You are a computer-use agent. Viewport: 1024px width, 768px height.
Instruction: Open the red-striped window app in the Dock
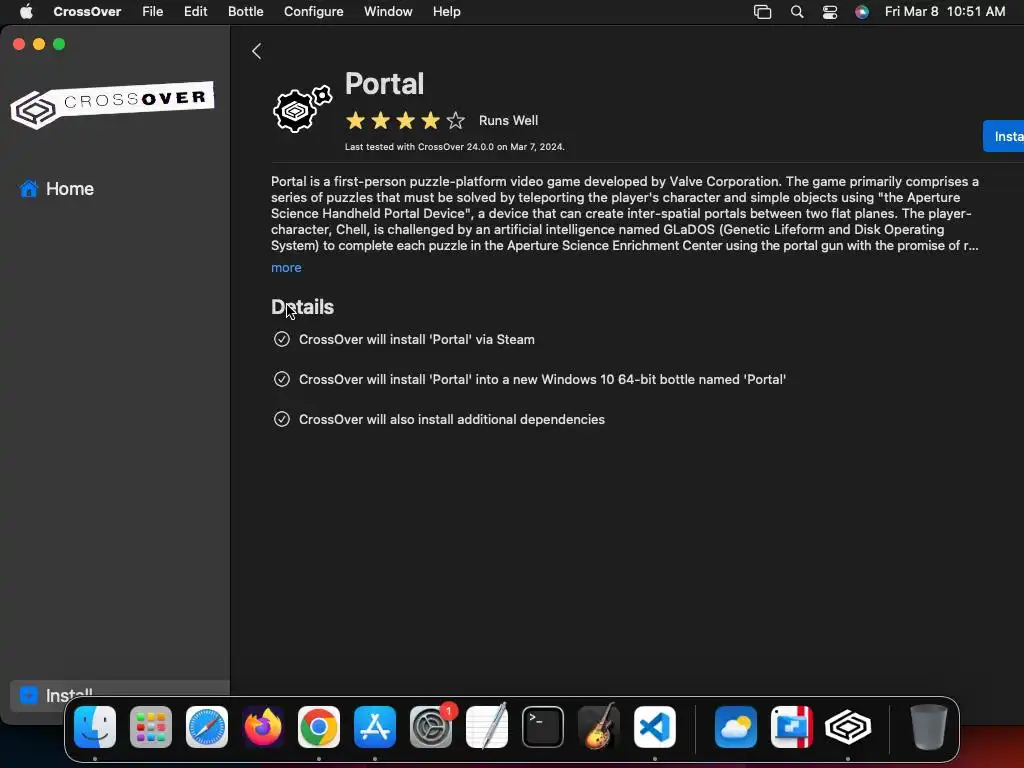[792, 726]
